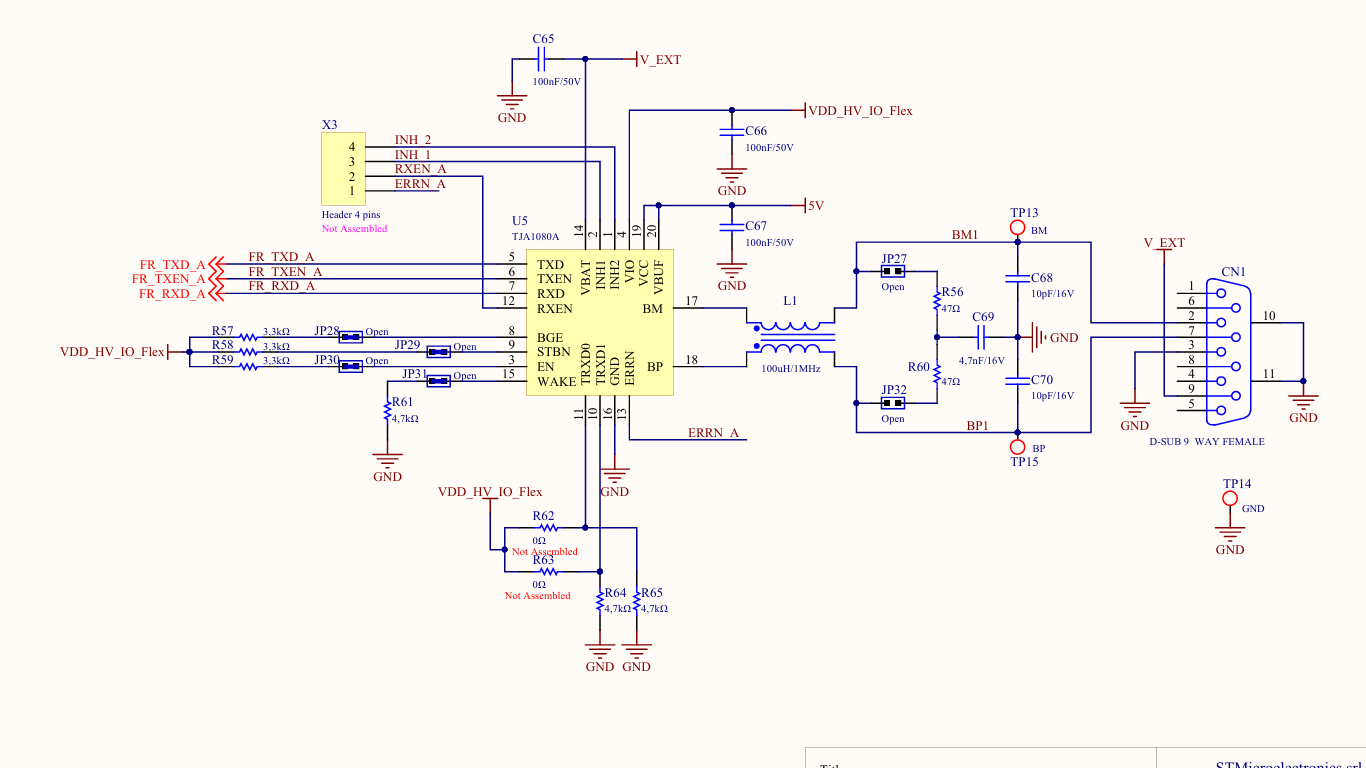Click the '100uH/1MHz' value text
Viewport: 1366px width, 768px height.
[791, 369]
